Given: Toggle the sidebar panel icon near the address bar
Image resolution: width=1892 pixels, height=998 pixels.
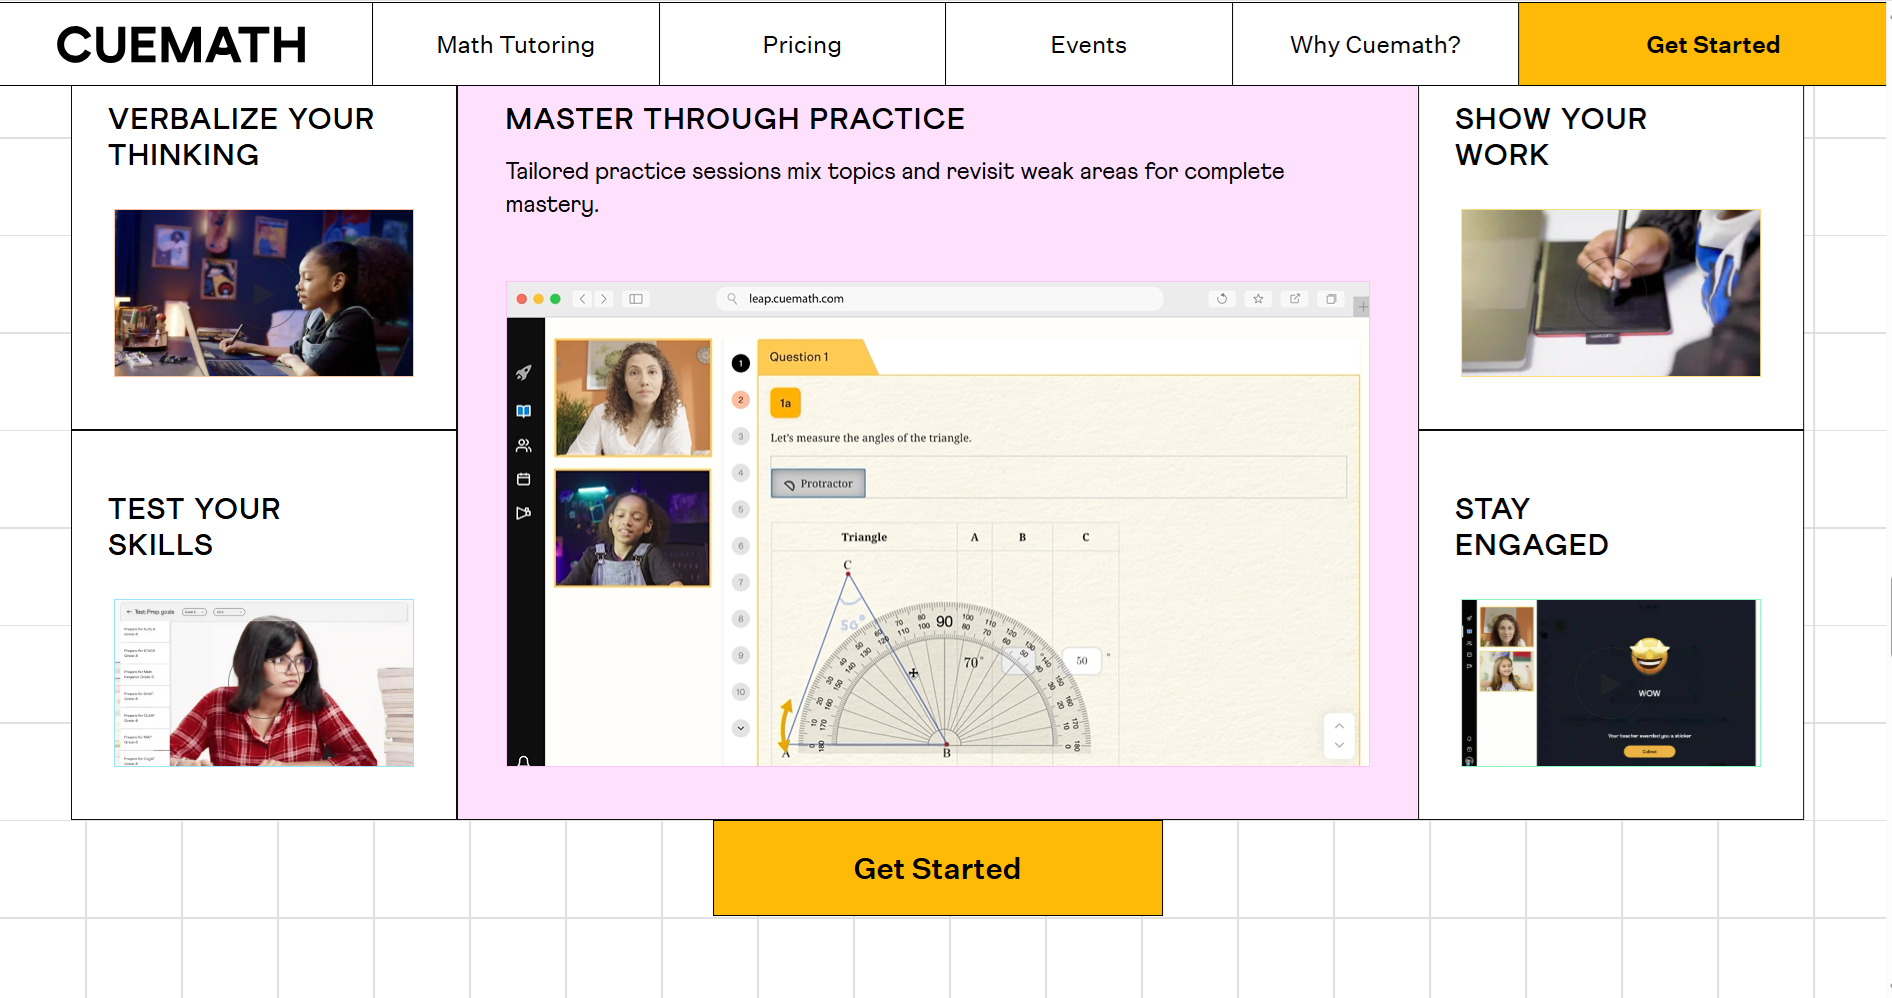Looking at the screenshot, I should [x=636, y=299].
